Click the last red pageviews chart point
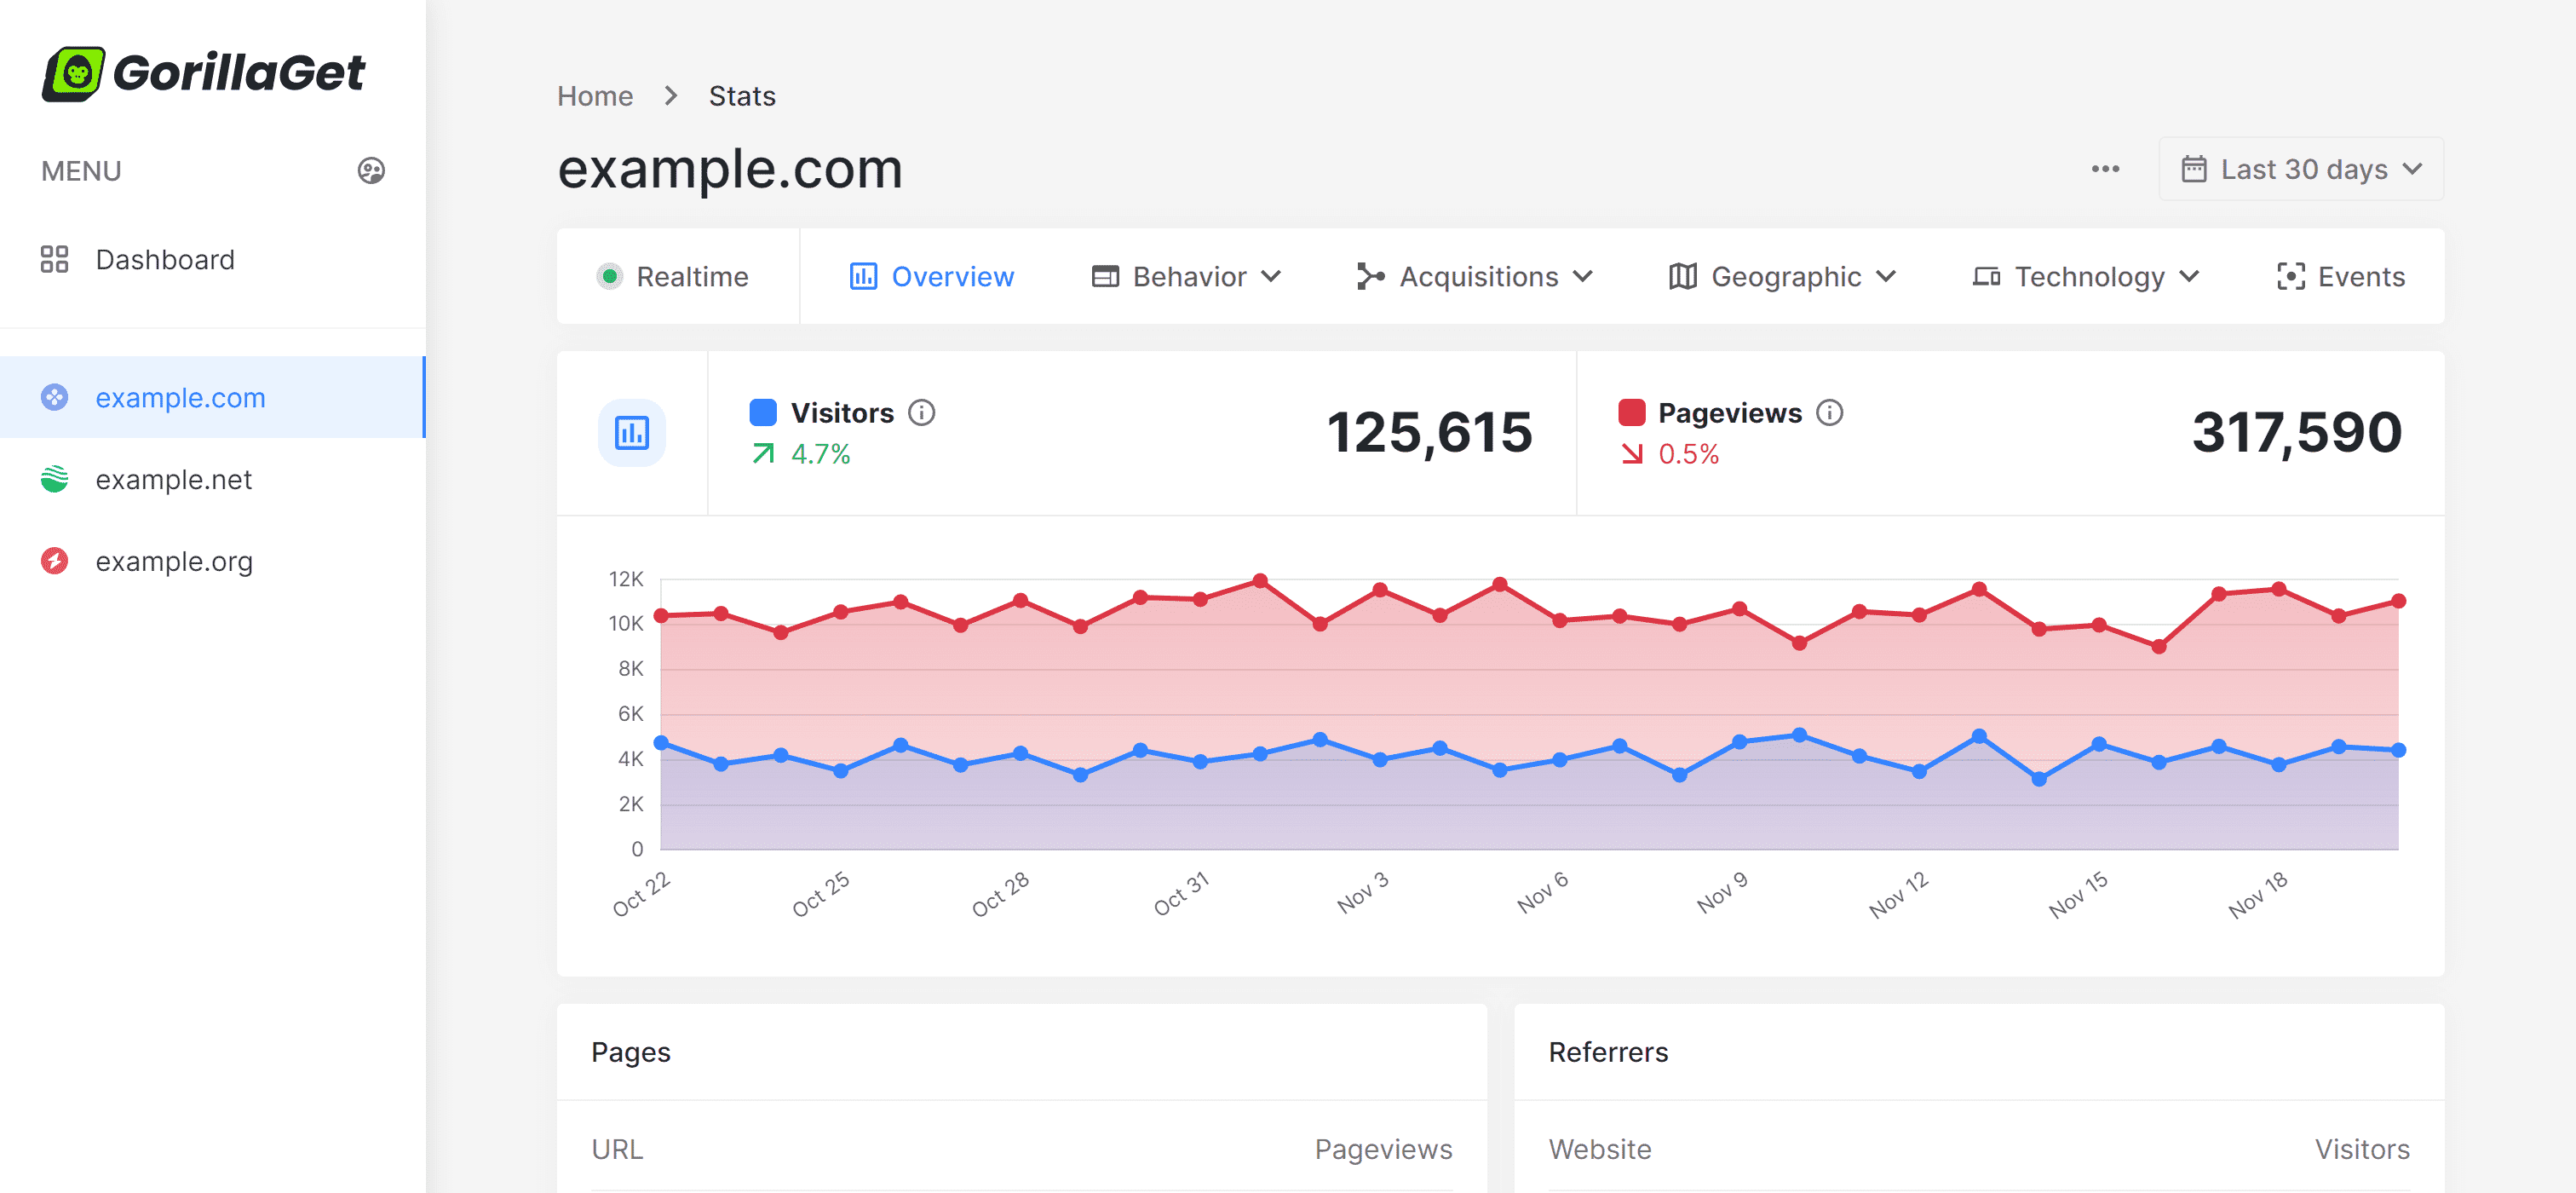The height and width of the screenshot is (1193, 2576). 2398,601
